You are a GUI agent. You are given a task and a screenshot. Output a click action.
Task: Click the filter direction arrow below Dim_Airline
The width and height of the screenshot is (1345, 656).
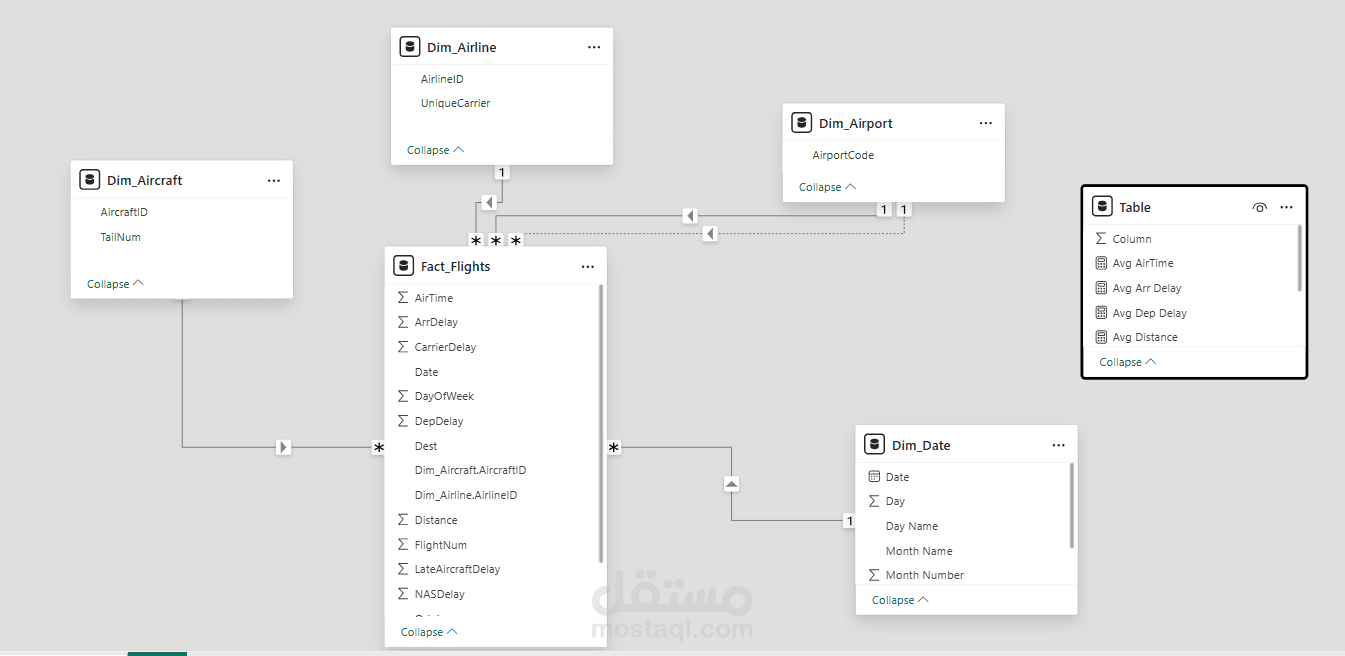point(488,203)
